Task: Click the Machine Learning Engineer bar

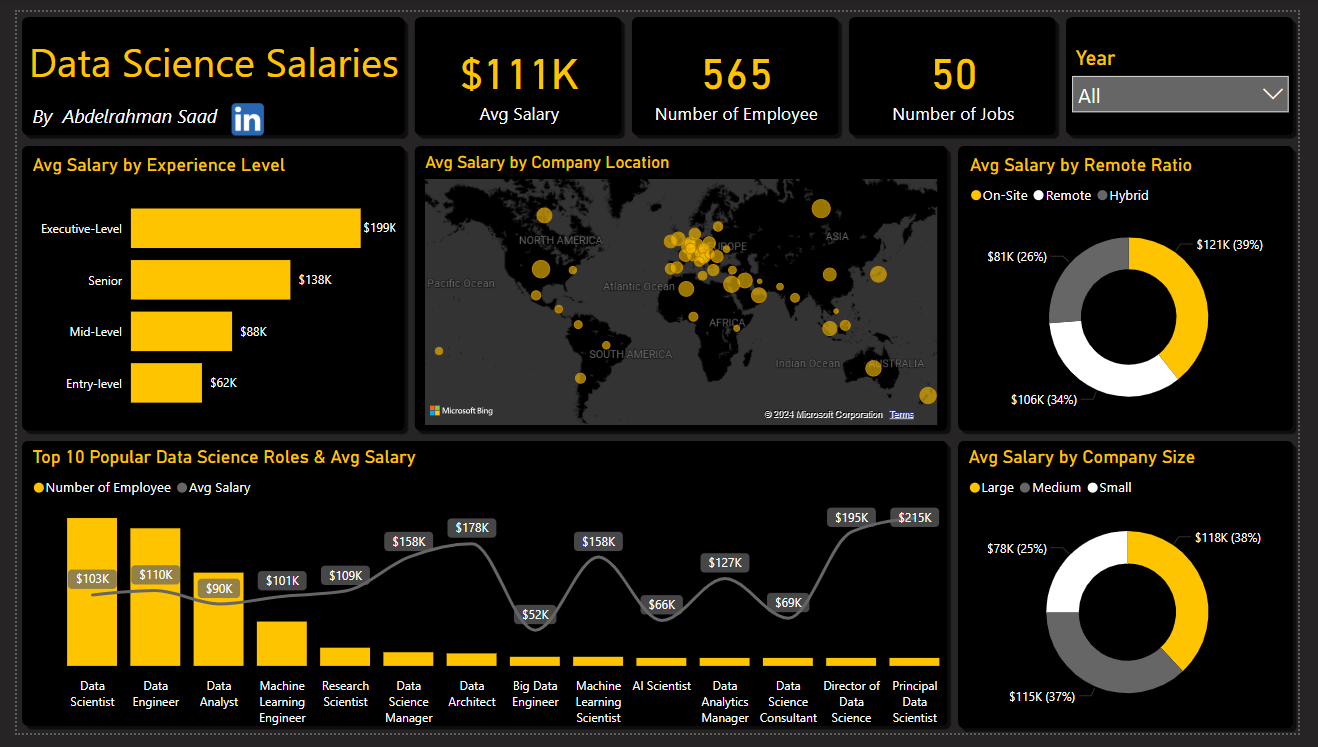Action: tap(282, 644)
